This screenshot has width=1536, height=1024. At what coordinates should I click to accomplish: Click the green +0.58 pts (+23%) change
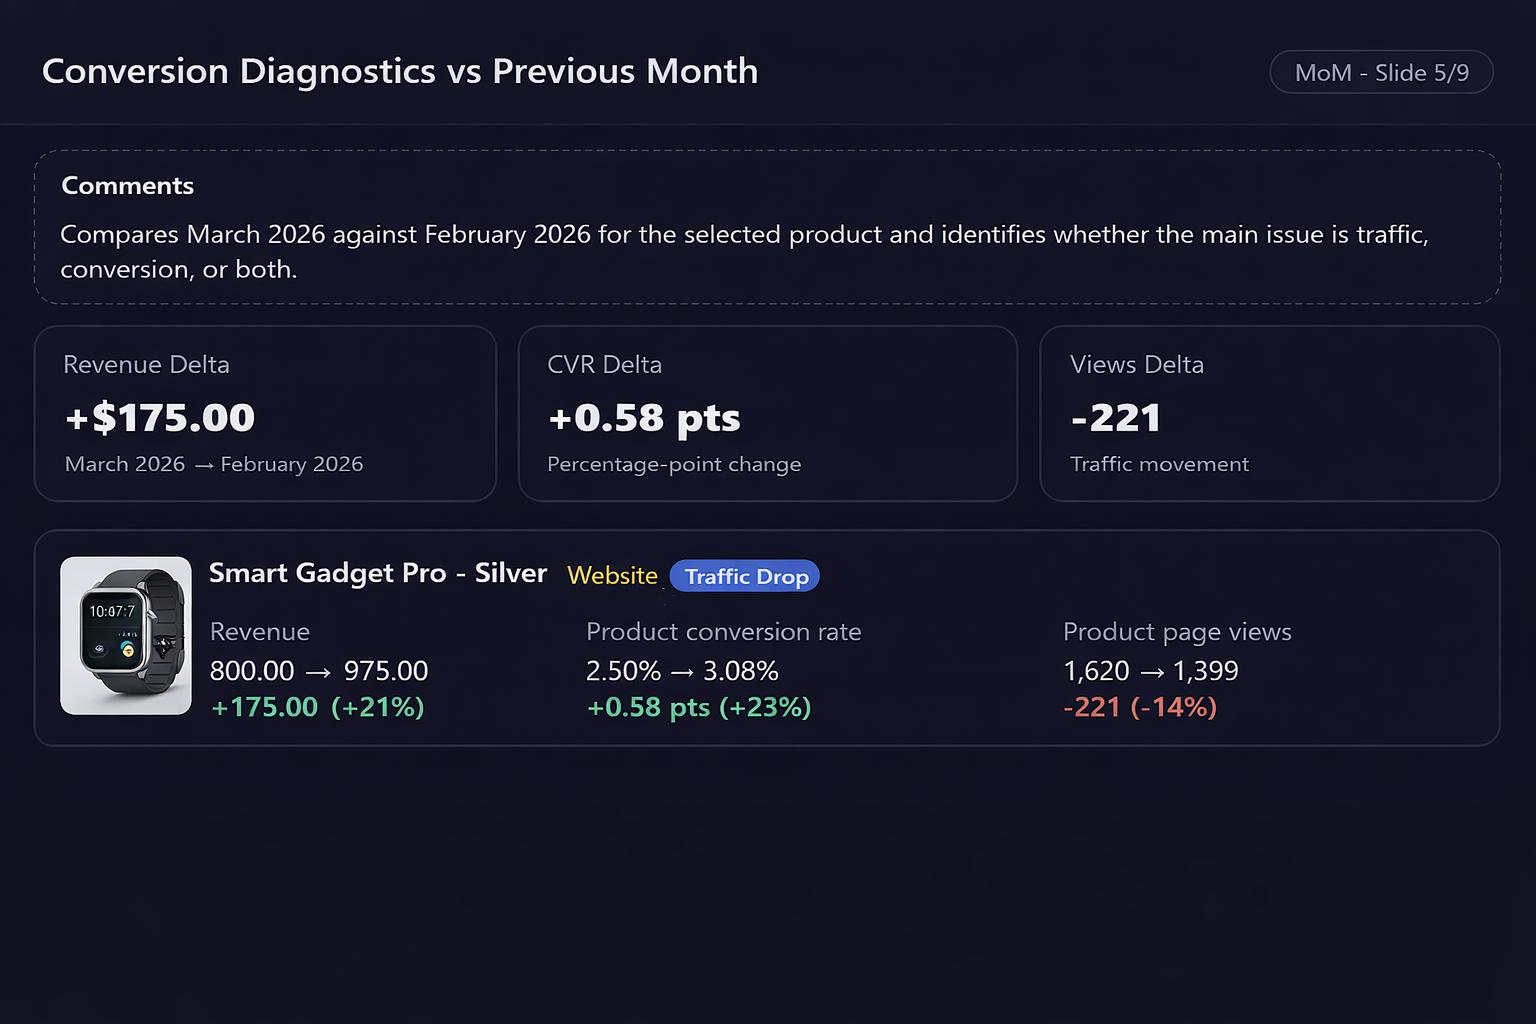pos(699,707)
